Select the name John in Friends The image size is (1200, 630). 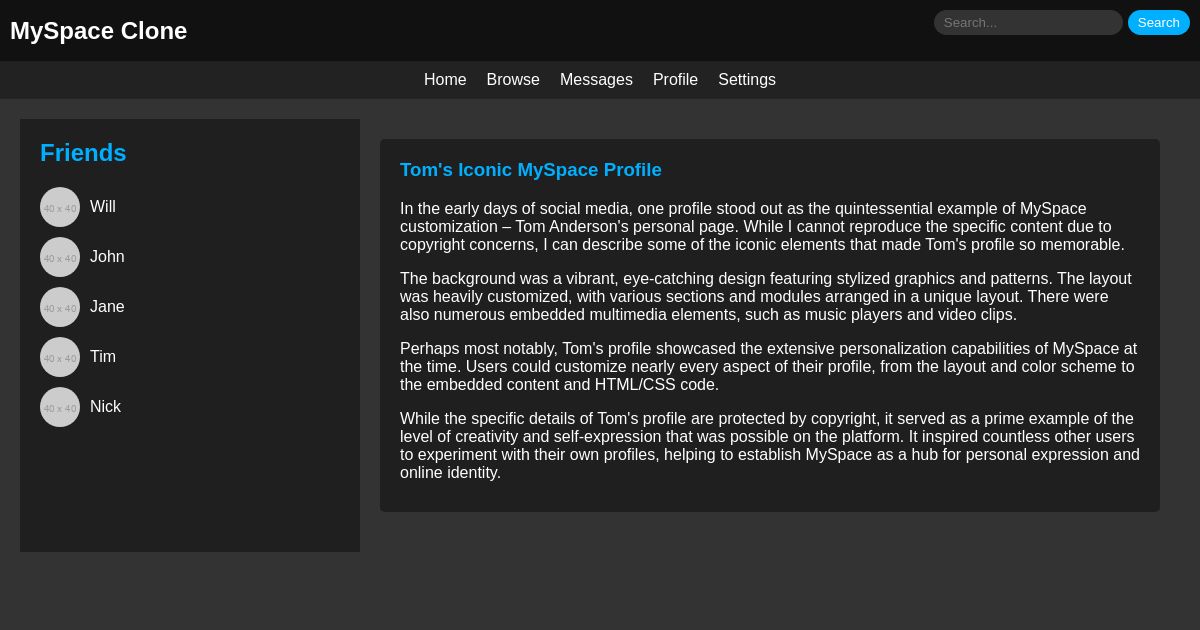pyautogui.click(x=107, y=257)
